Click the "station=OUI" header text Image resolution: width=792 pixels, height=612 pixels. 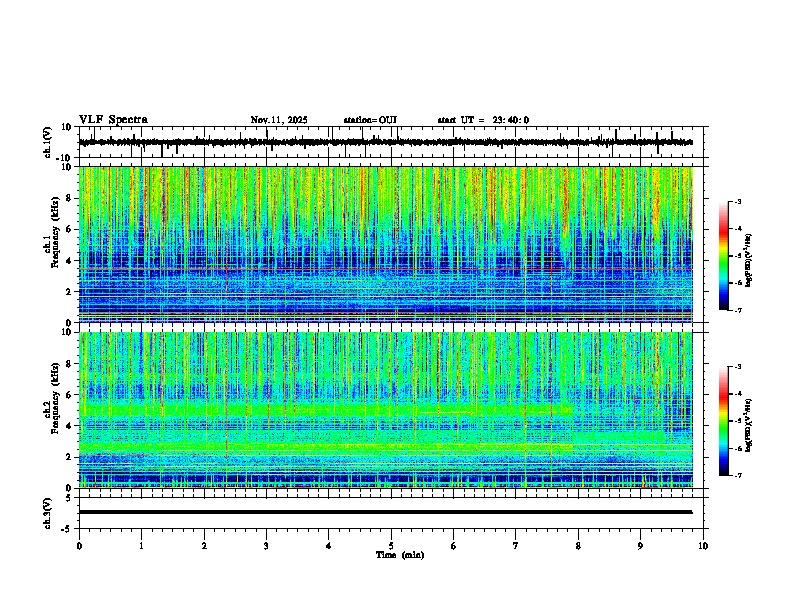tap(370, 120)
